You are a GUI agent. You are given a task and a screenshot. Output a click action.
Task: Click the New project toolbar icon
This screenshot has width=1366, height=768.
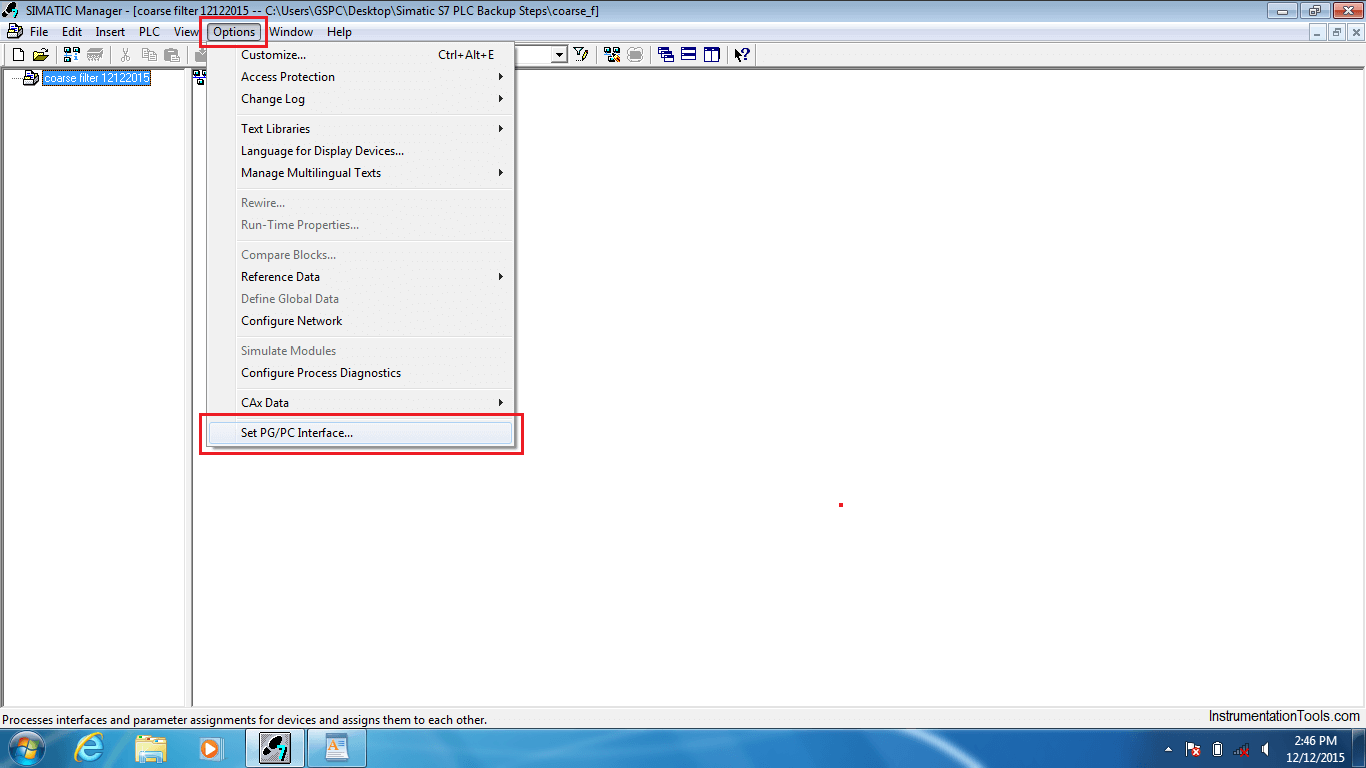(18, 55)
